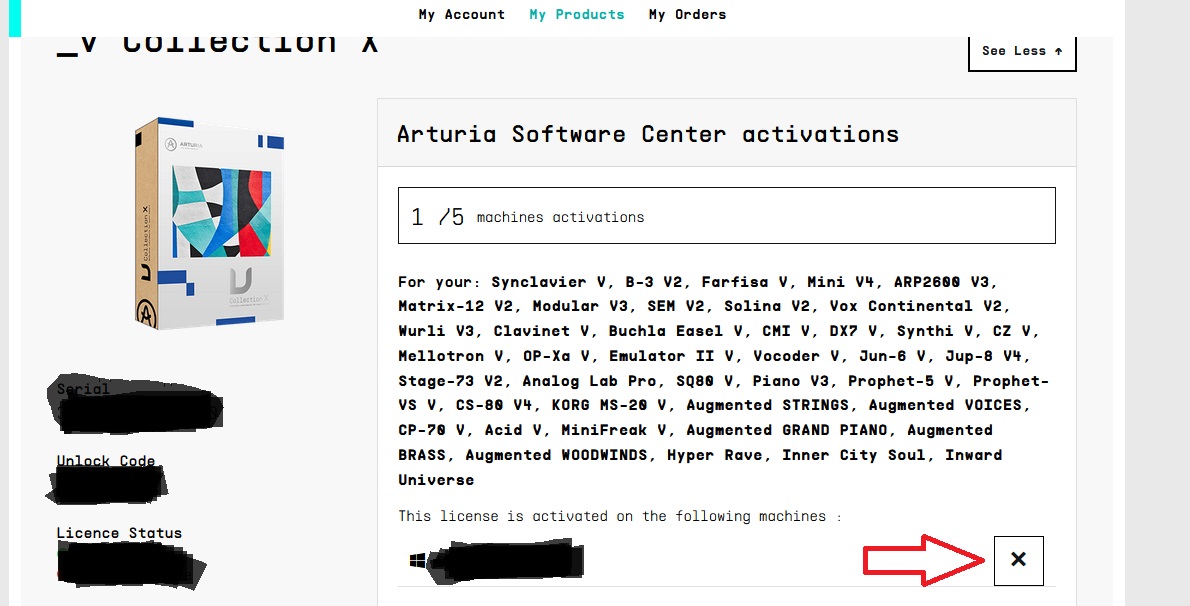Open the My Account tab
The image size is (1190, 606).
click(461, 14)
